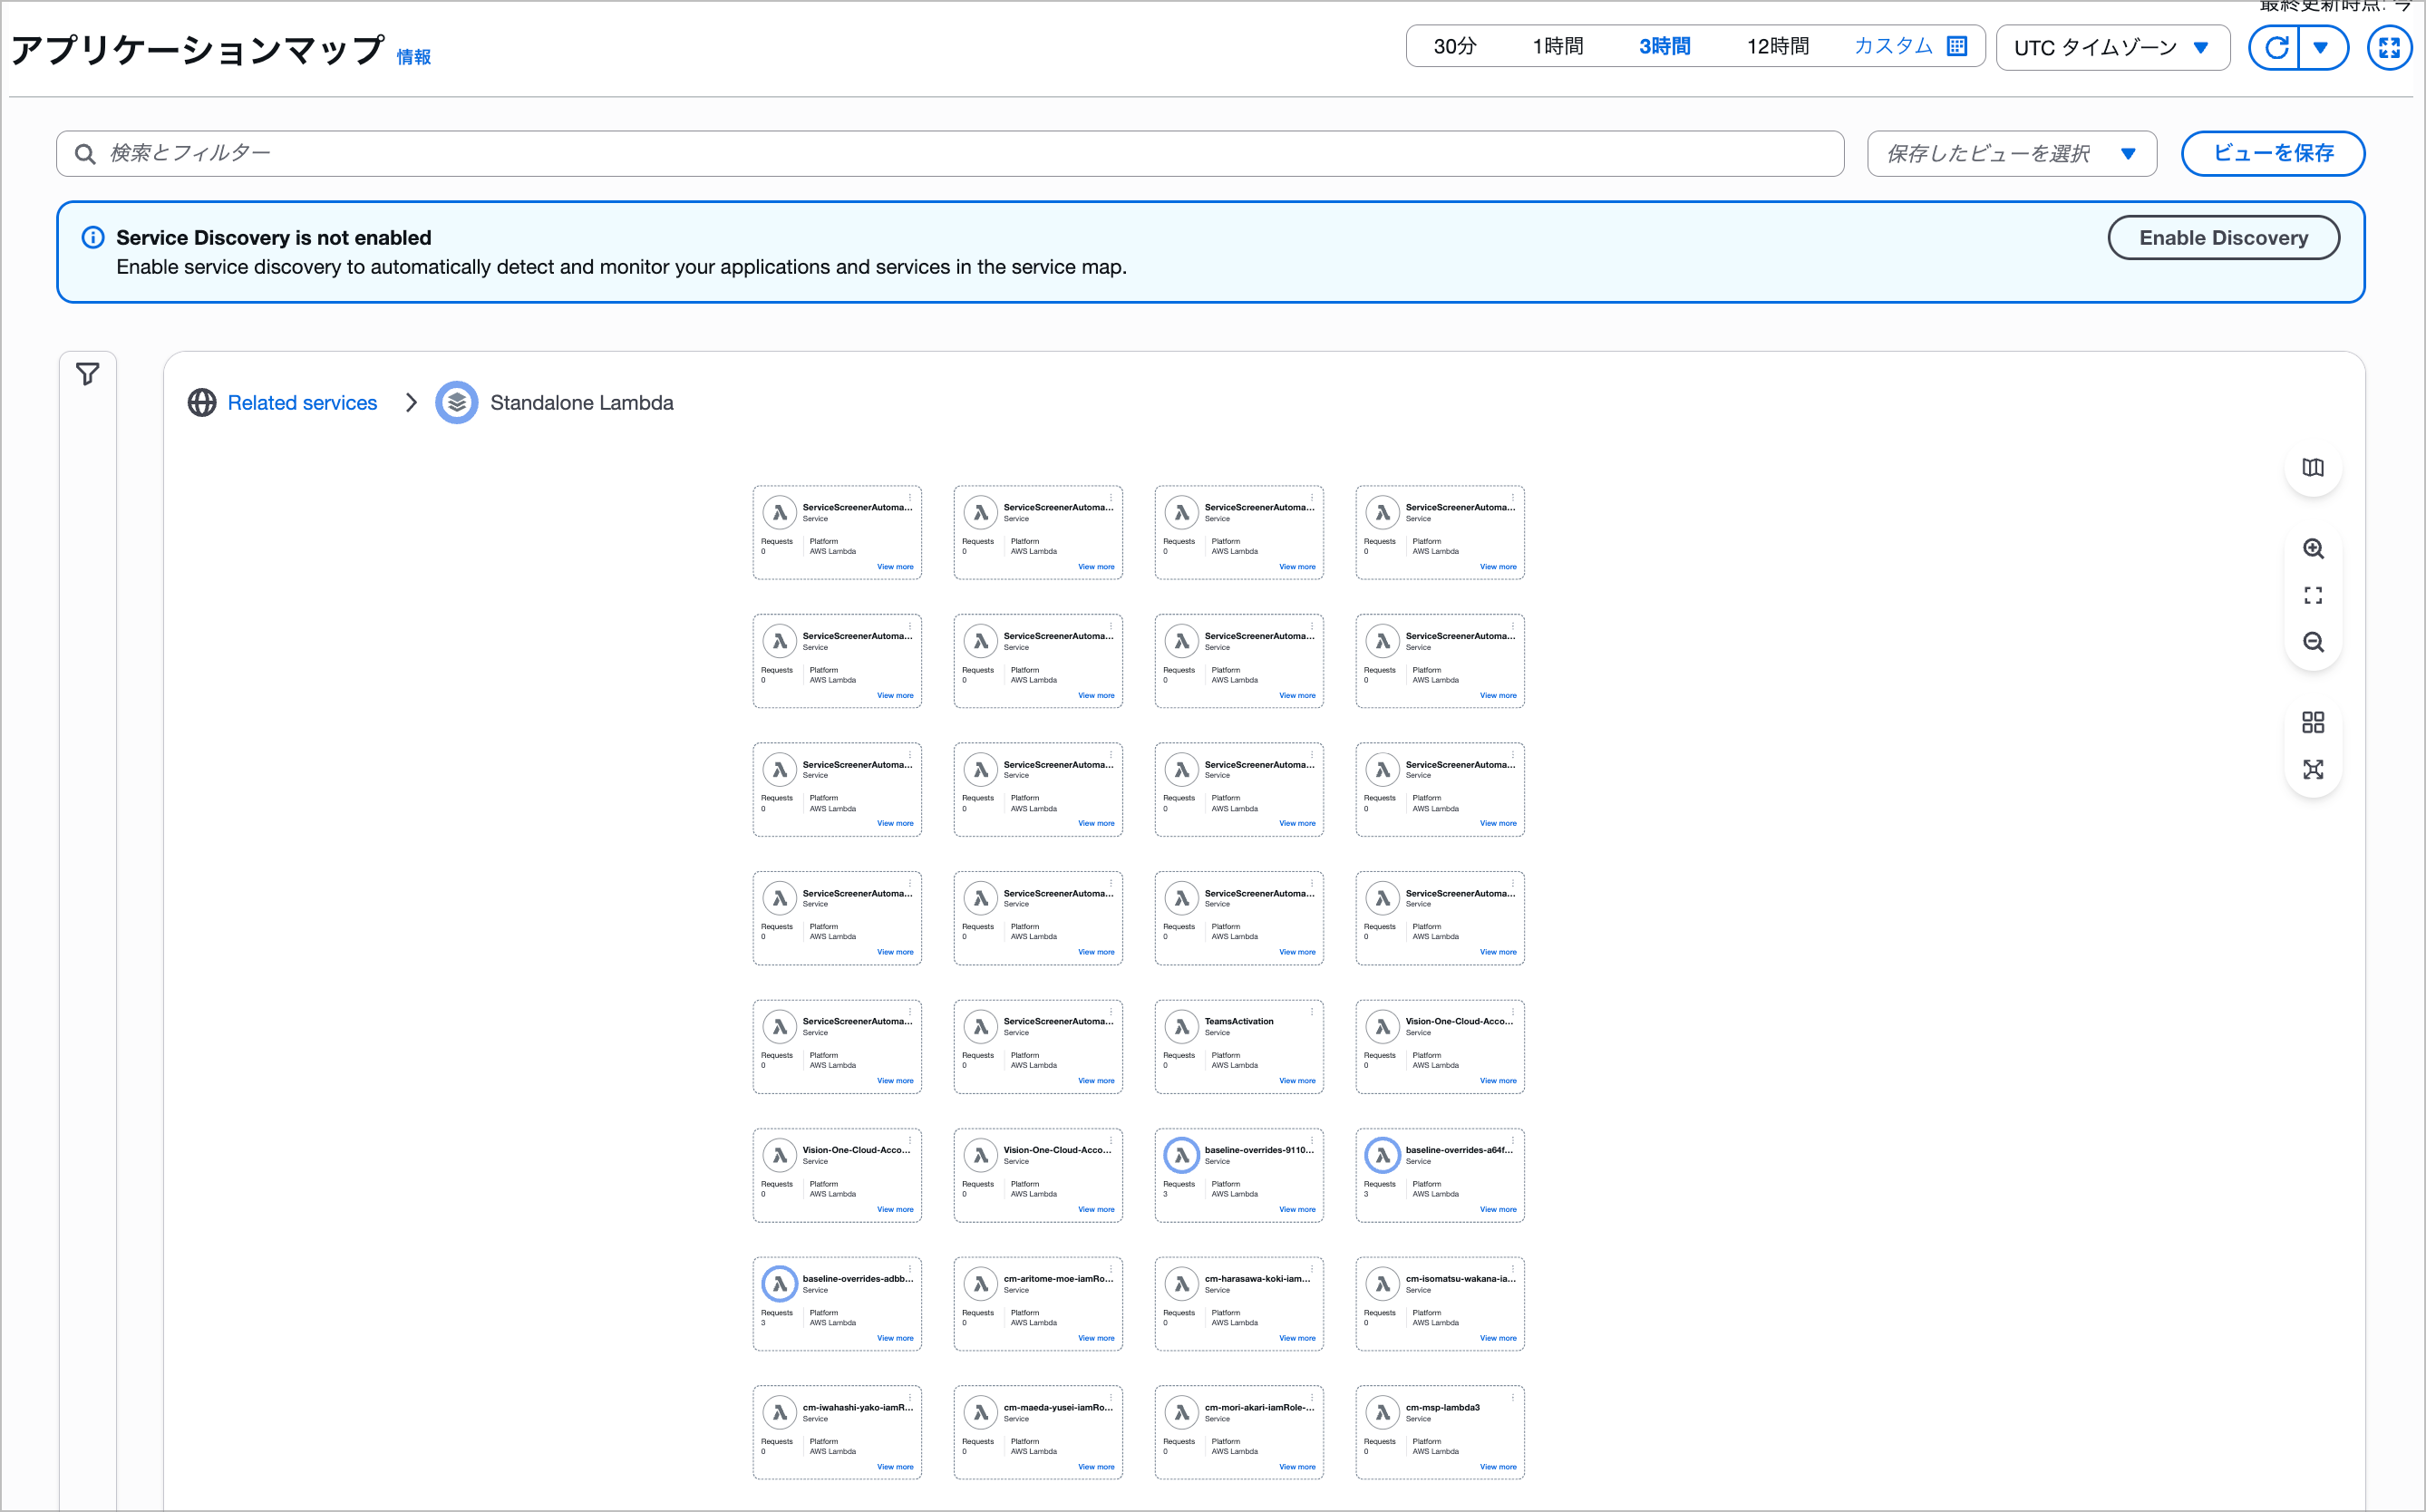Click the fit-to-screen icon

[x=2312, y=596]
